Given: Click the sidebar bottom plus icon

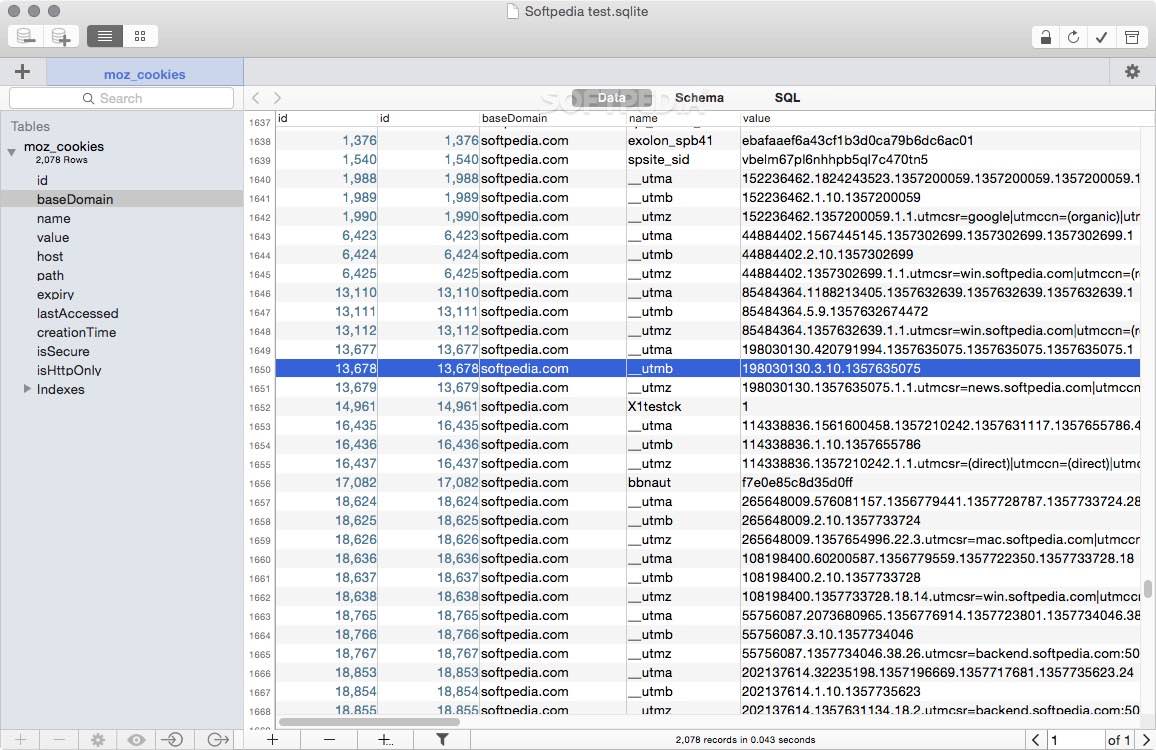Looking at the screenshot, I should (x=20, y=740).
